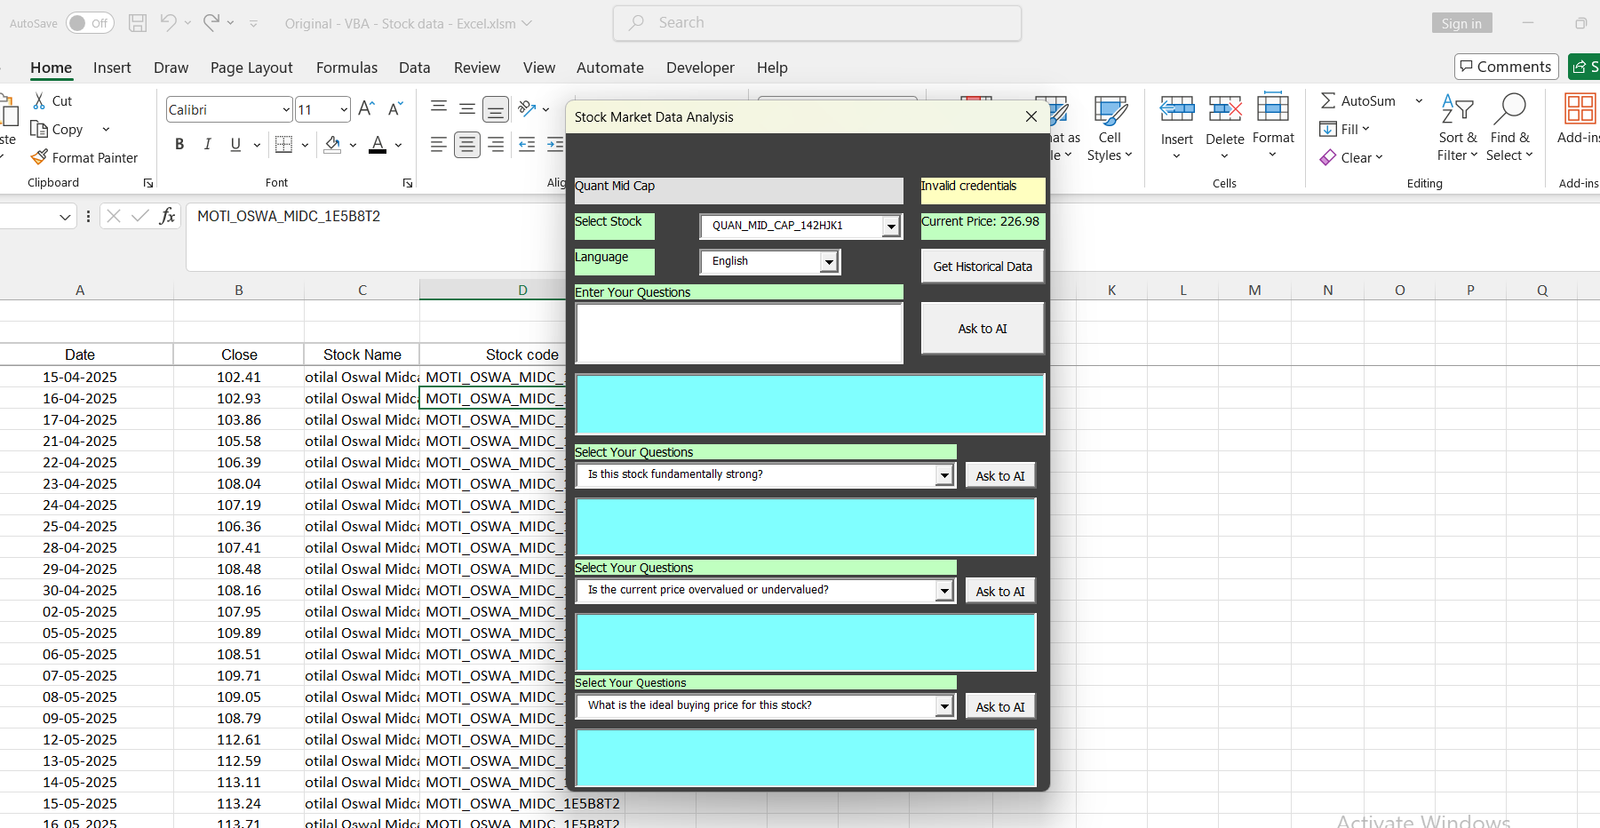Toggle Bold formatting

click(x=180, y=145)
